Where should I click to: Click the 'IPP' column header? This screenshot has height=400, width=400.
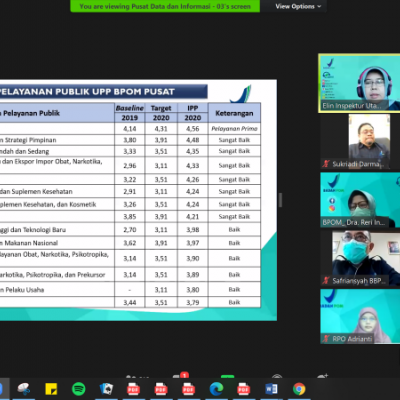point(193,108)
